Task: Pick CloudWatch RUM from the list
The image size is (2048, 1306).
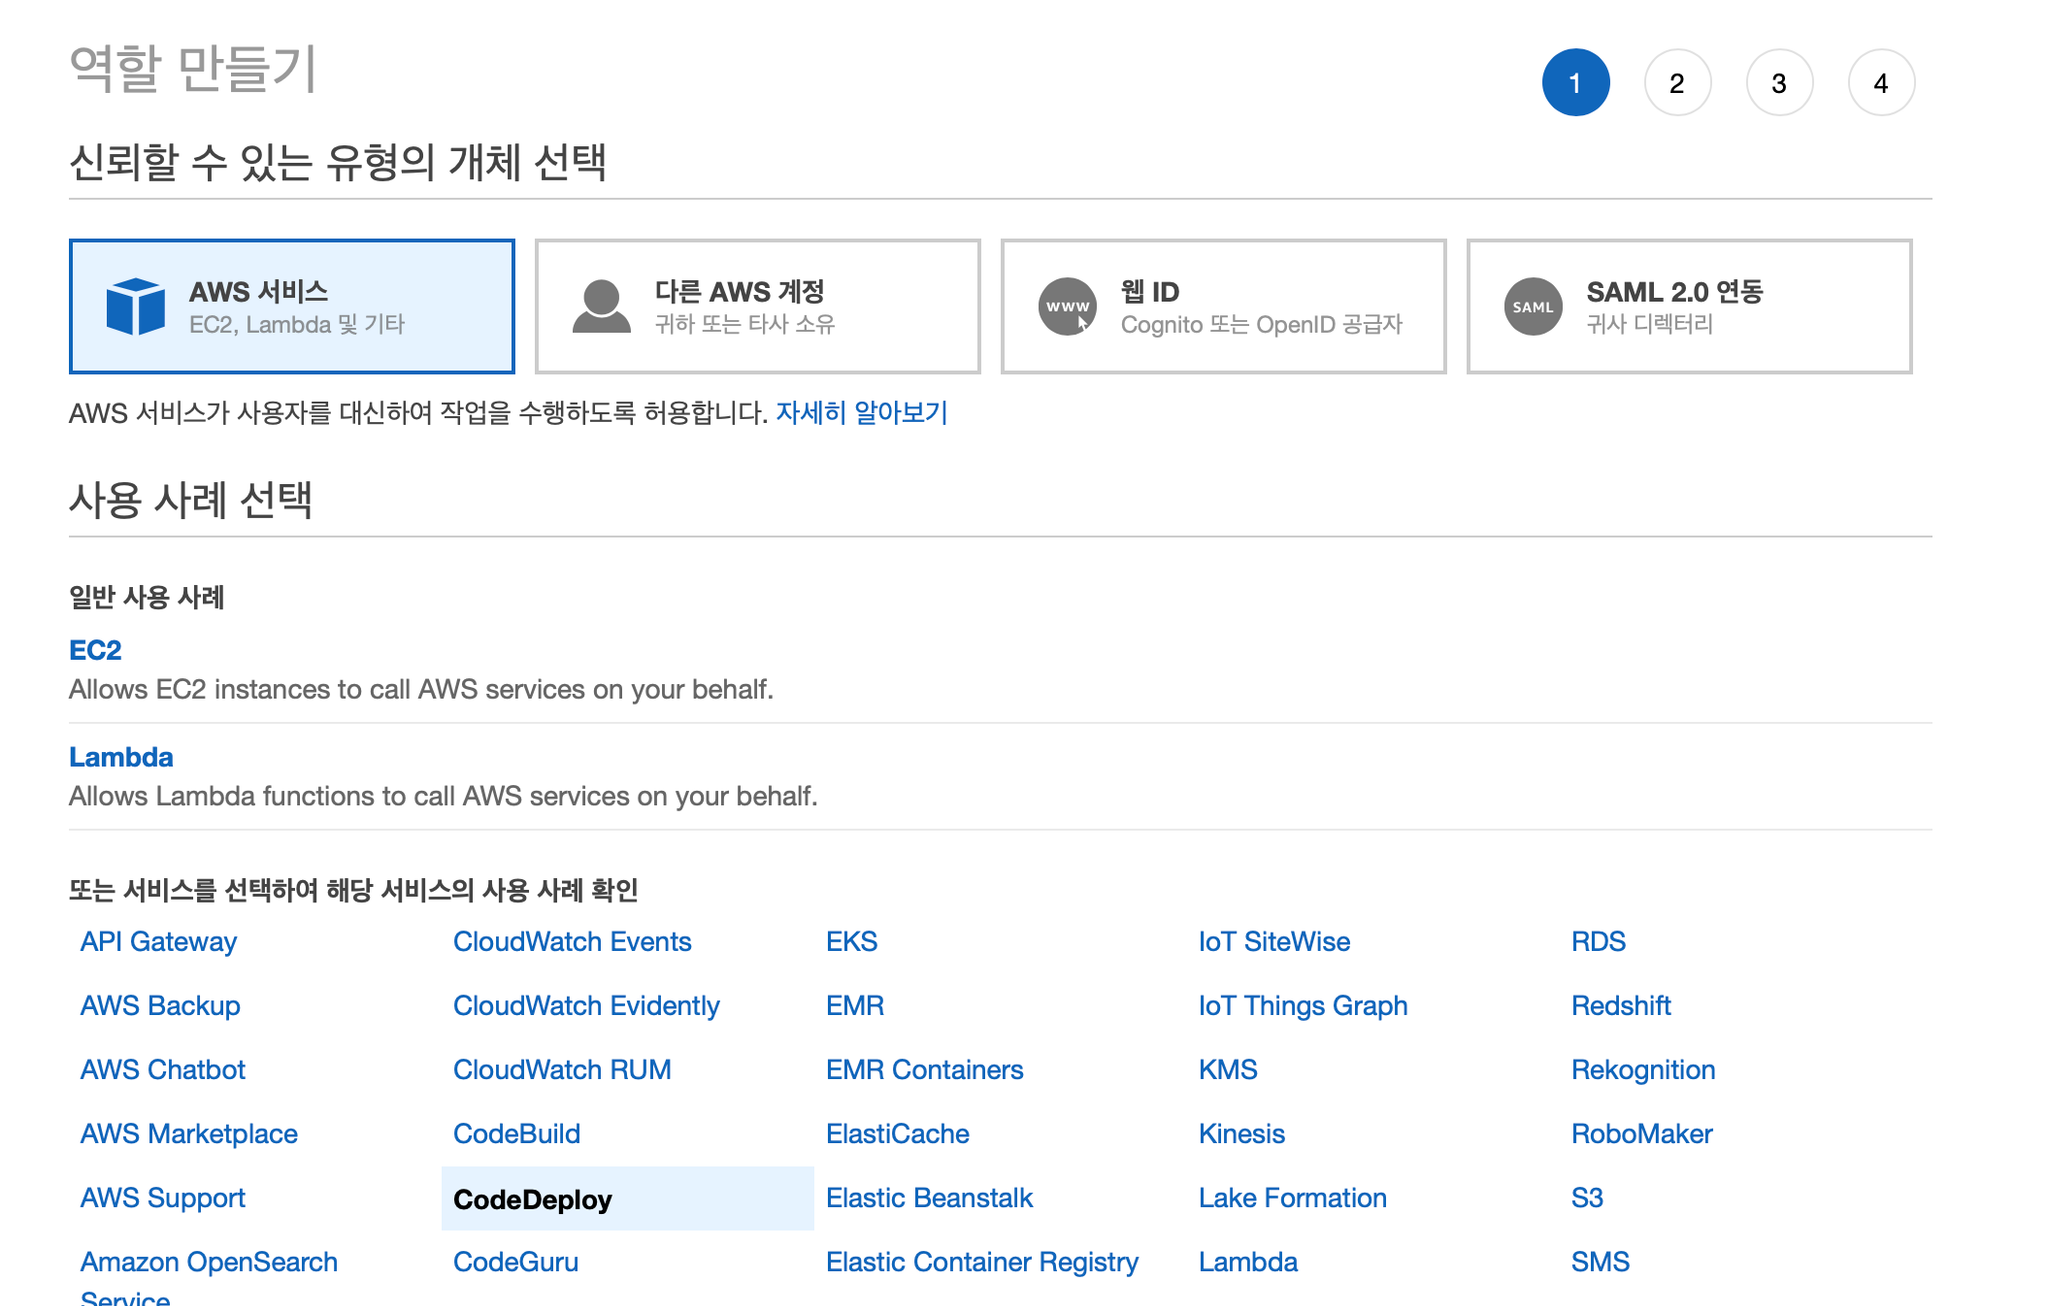Action: click(562, 1070)
